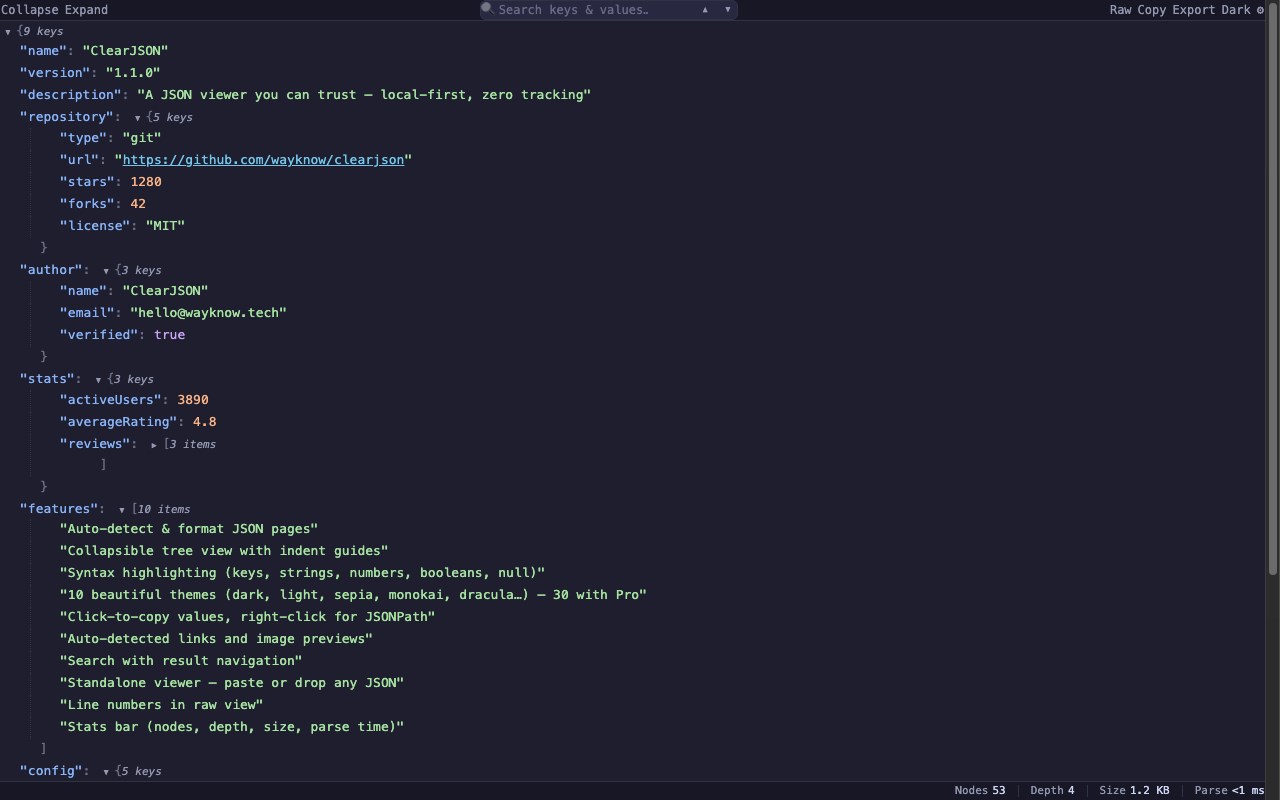Viewport: 1280px width, 800px height.
Task: Click the "10 beautiful themes" feature string
Action: coord(354,595)
